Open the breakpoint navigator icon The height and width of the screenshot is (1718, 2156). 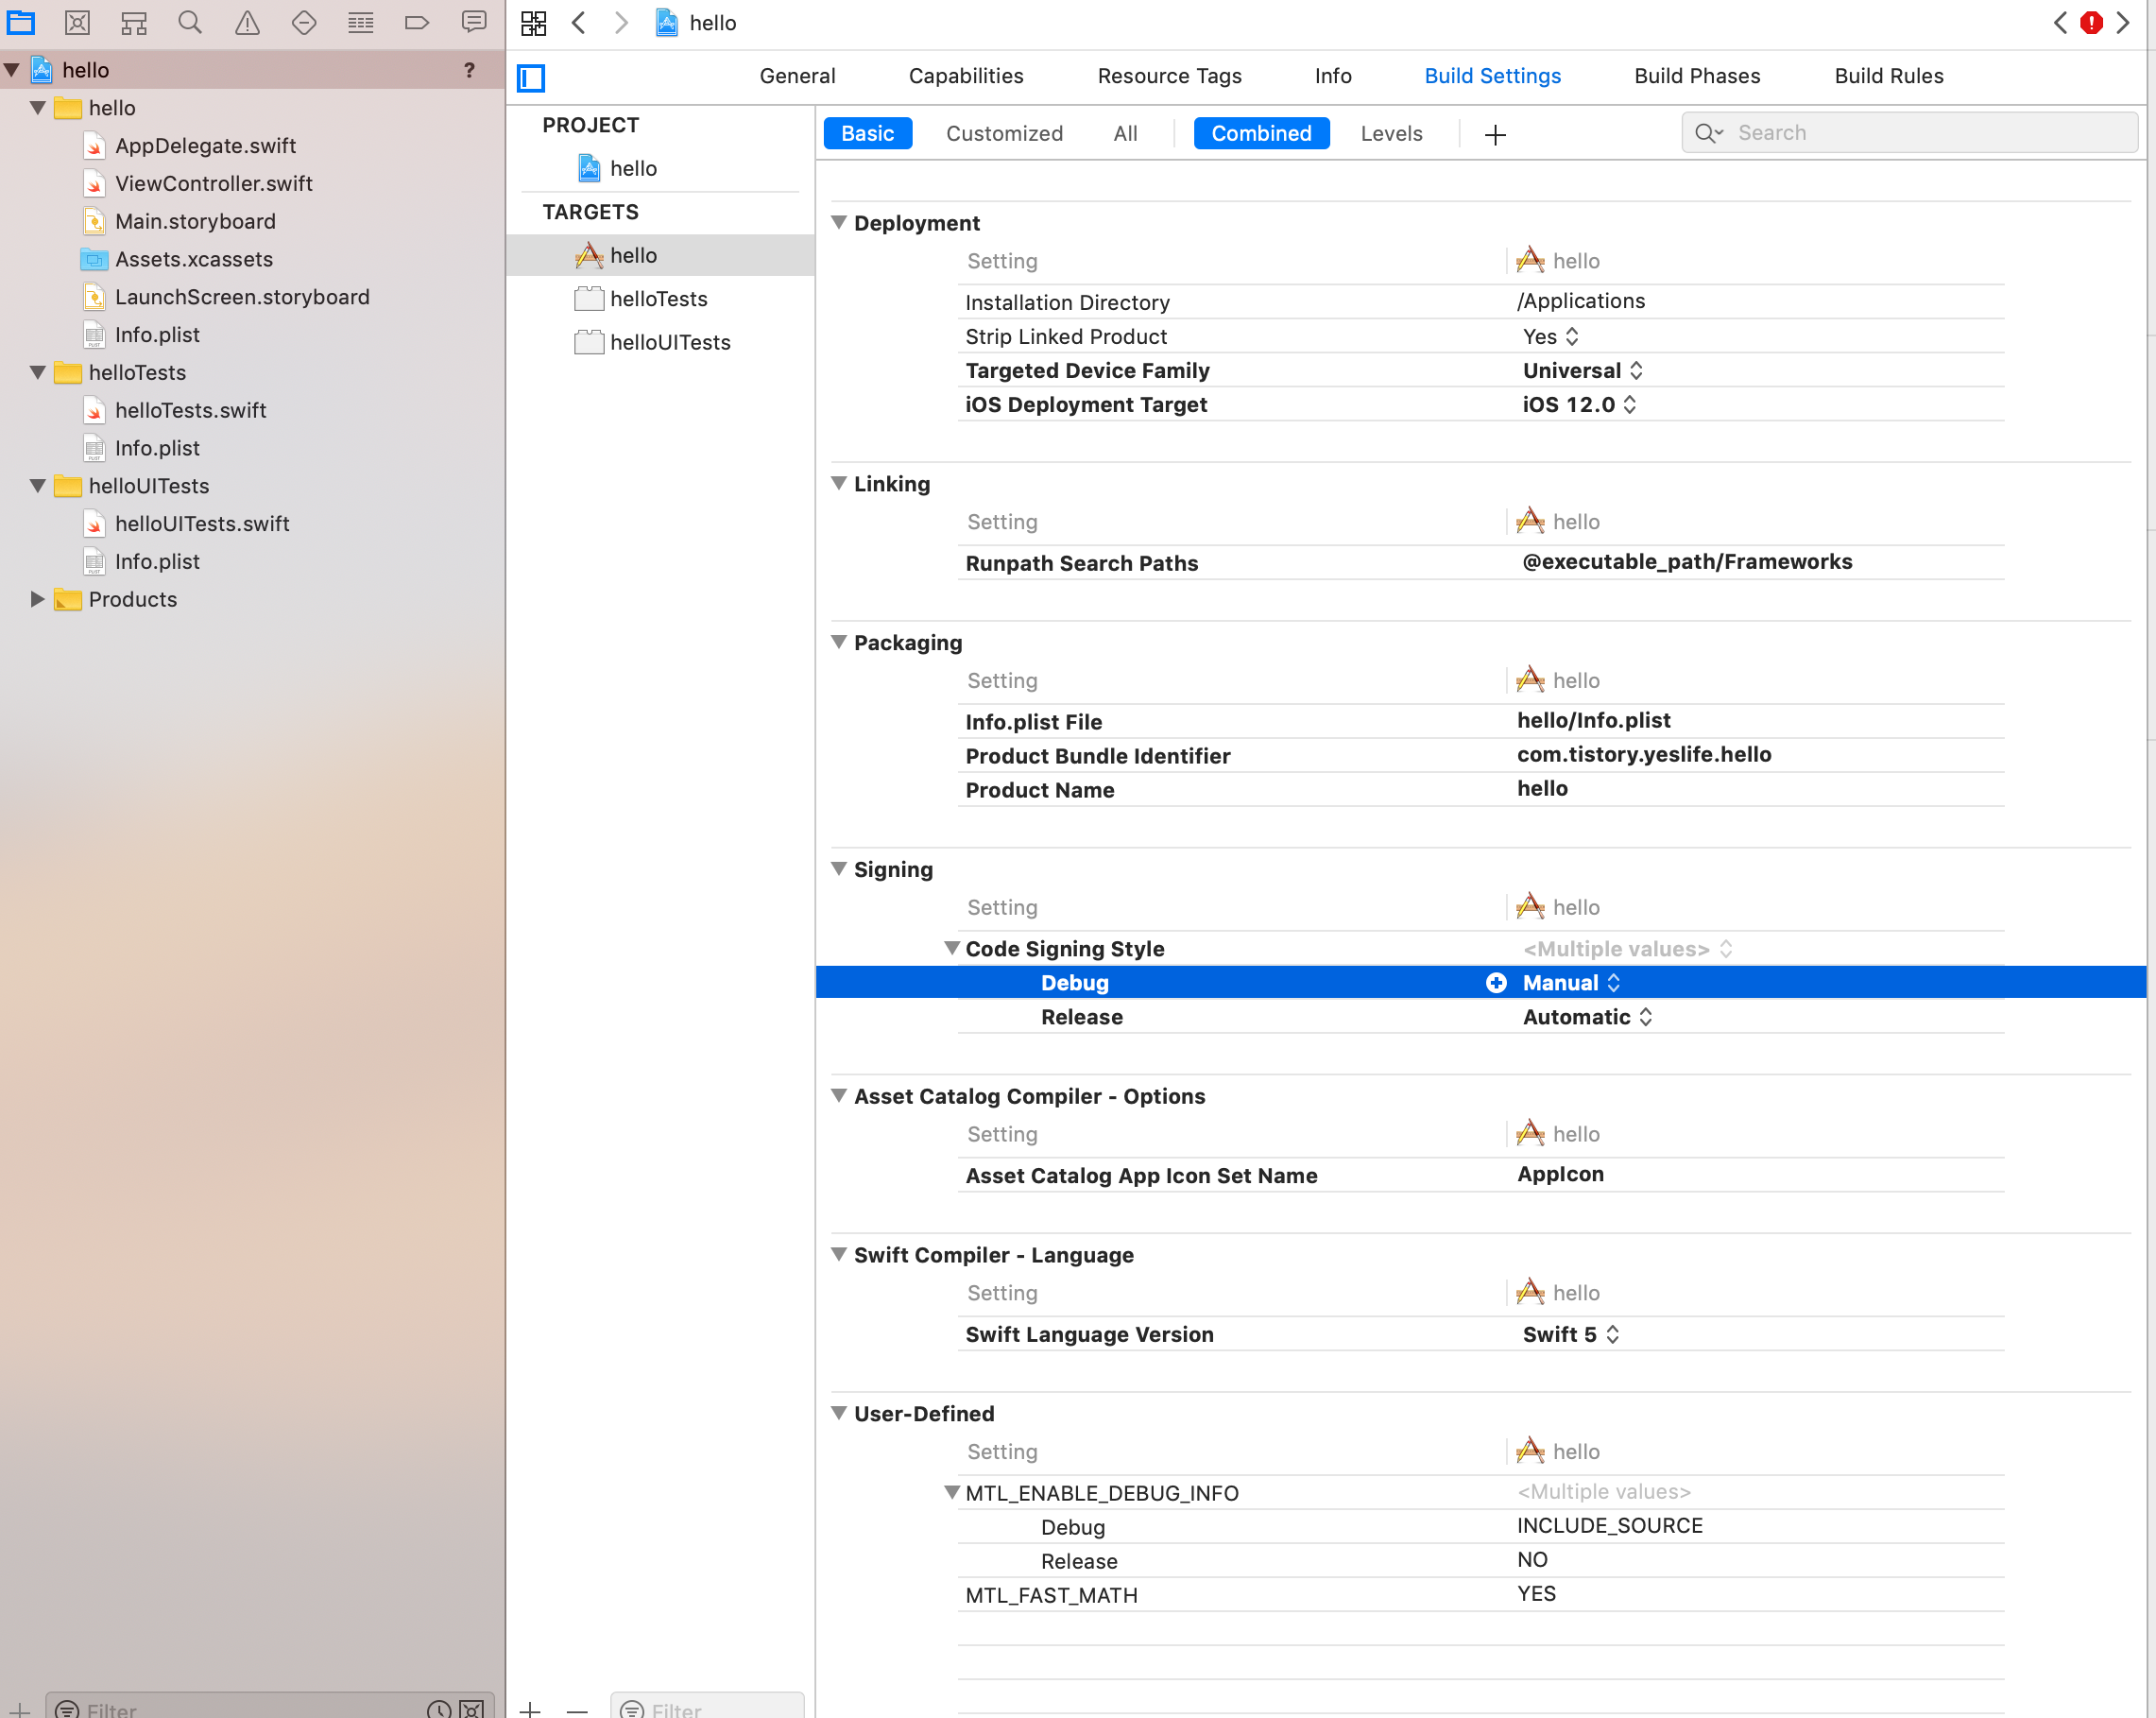point(417,22)
